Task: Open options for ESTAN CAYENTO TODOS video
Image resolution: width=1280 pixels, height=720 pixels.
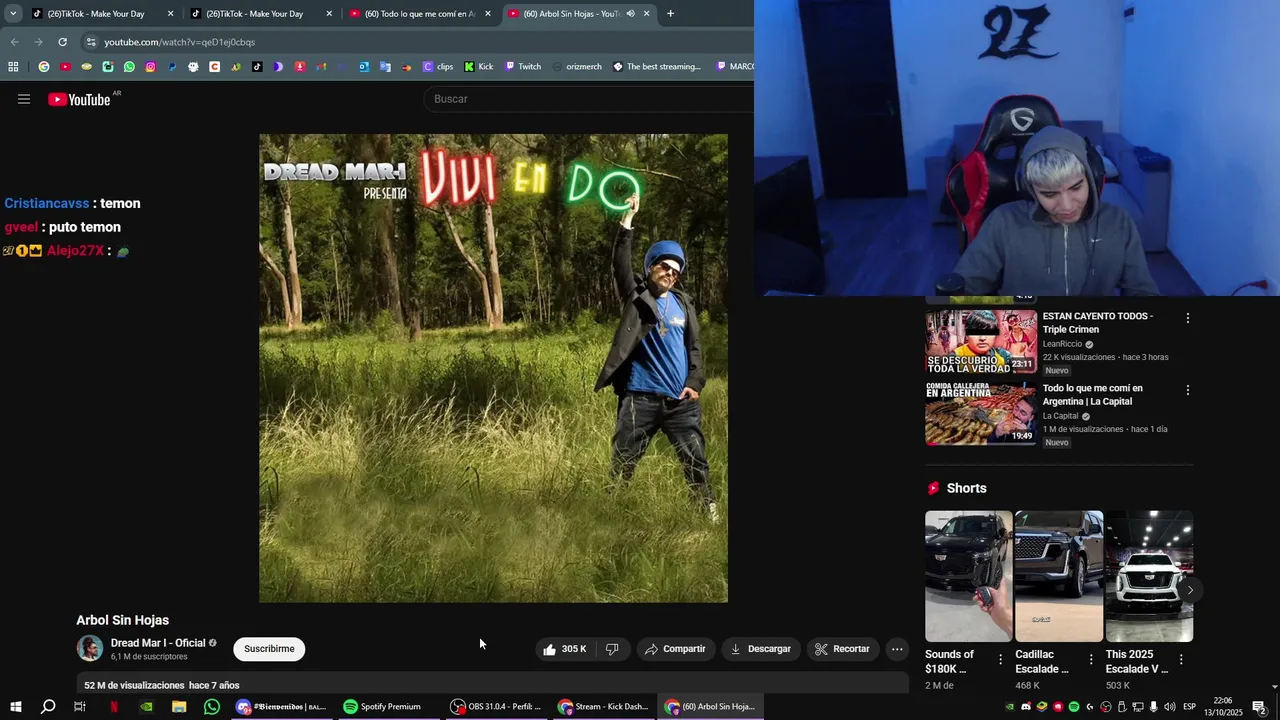Action: pos(1188,318)
